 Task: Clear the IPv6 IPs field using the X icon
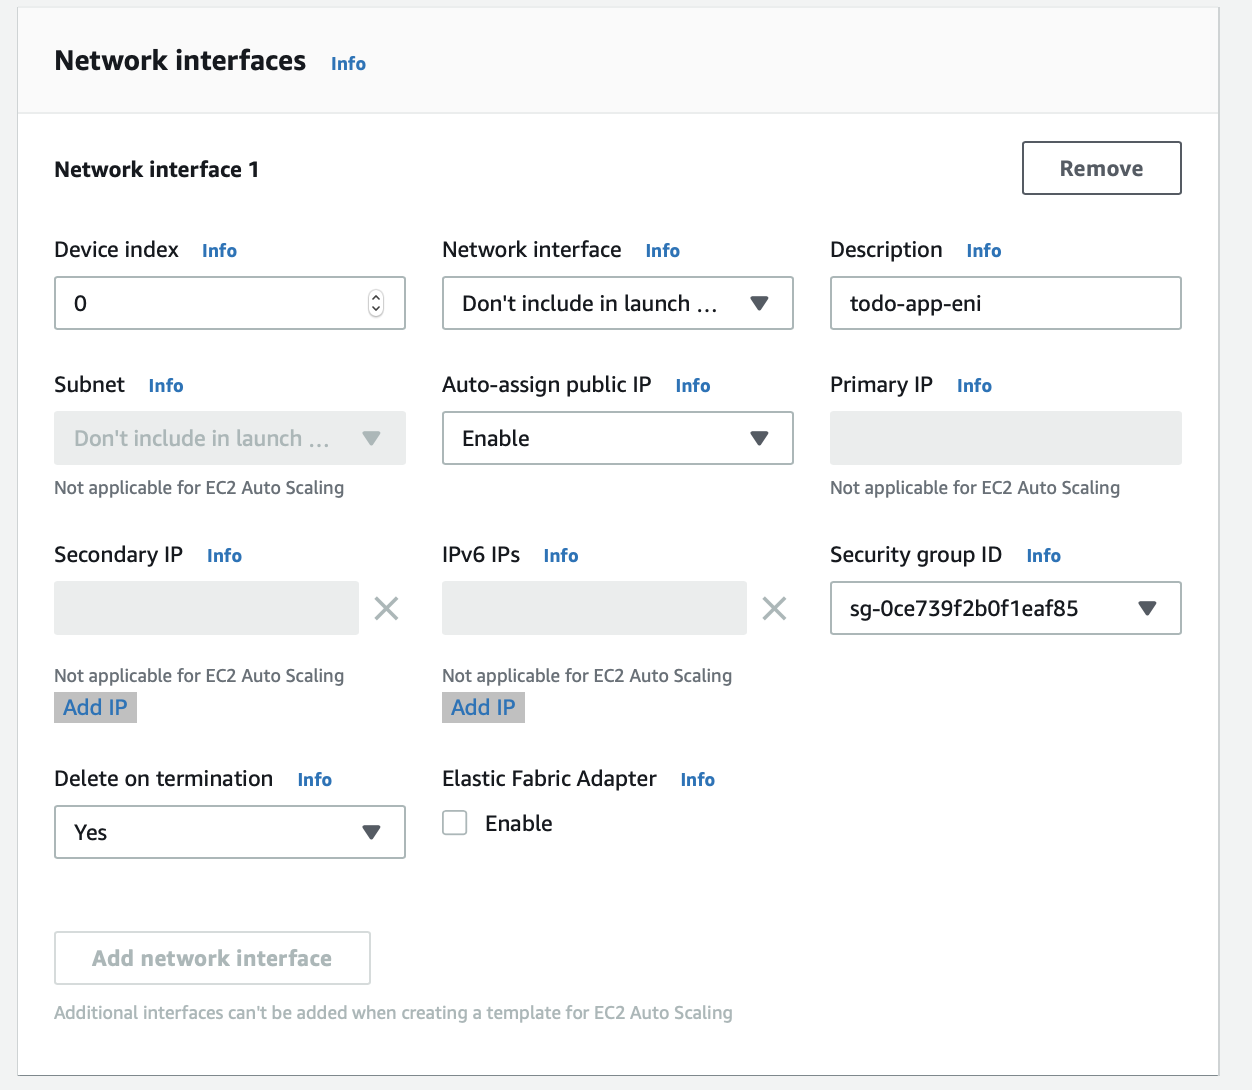(x=774, y=608)
